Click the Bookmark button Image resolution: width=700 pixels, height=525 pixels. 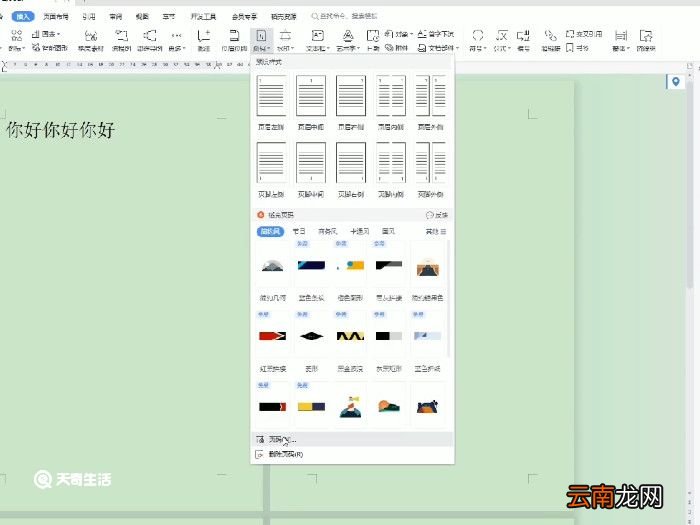tap(577, 47)
